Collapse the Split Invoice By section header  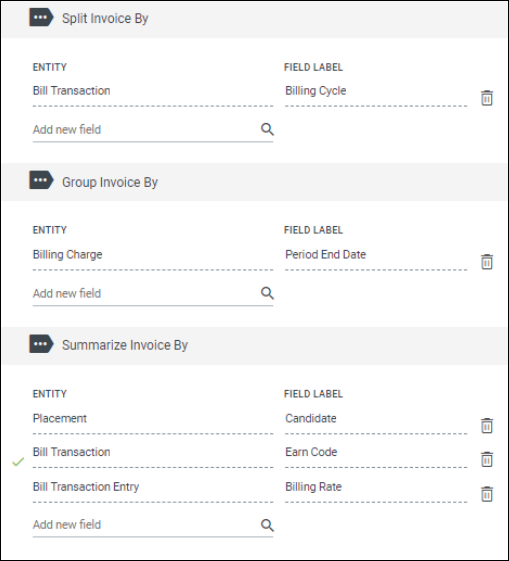(254, 19)
